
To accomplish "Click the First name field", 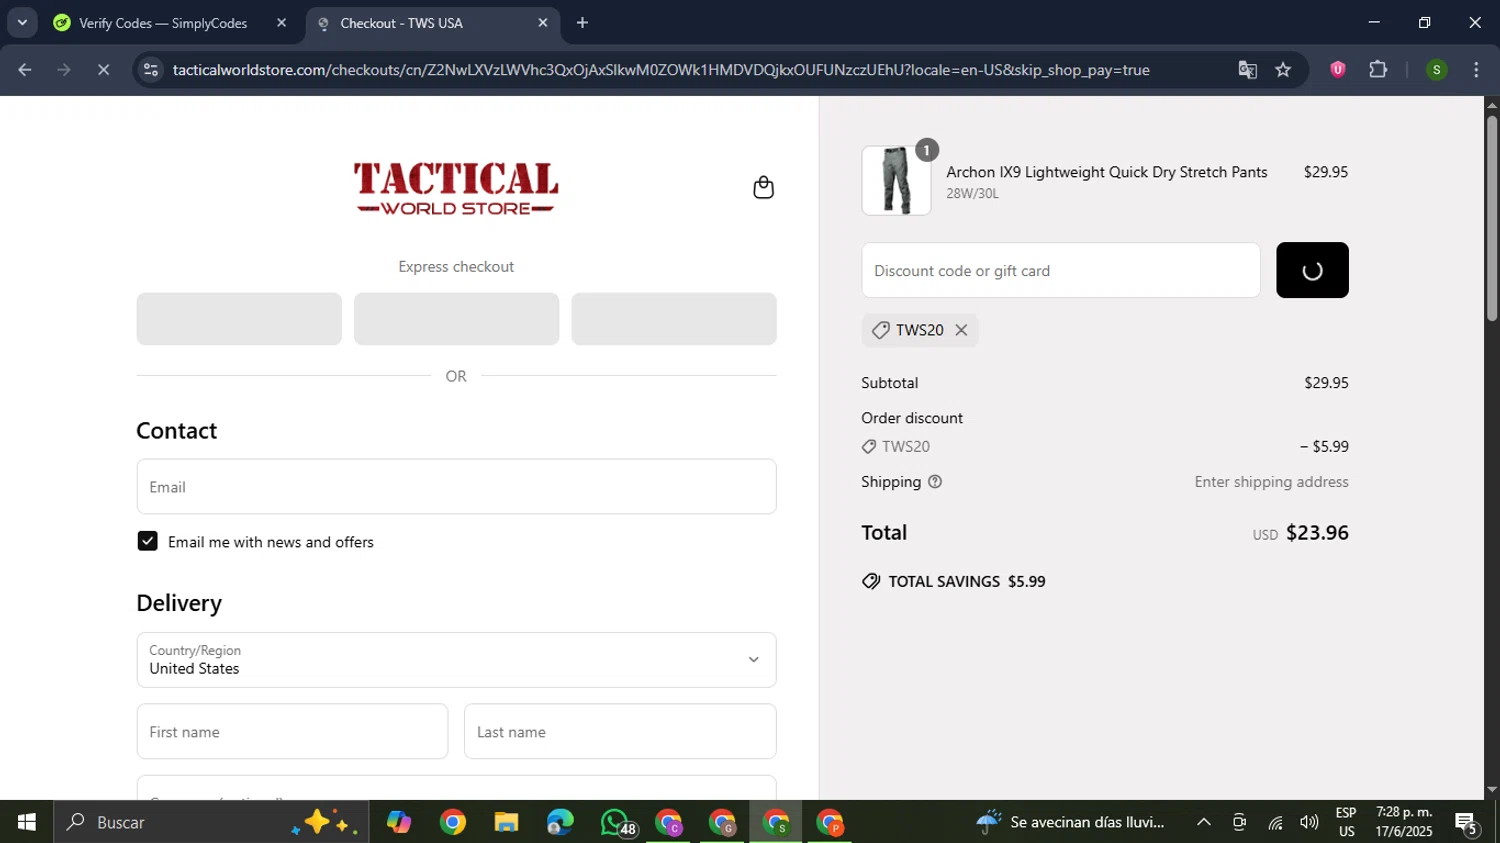I will 292,731.
